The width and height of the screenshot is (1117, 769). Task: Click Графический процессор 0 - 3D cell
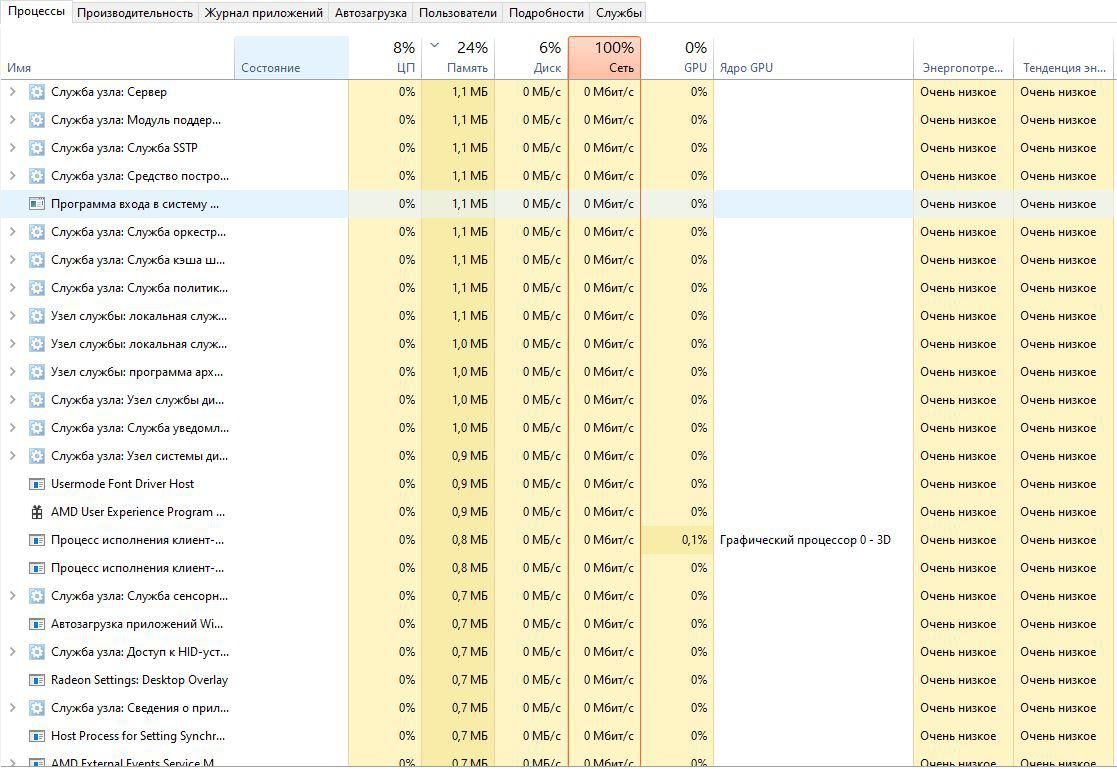(805, 540)
